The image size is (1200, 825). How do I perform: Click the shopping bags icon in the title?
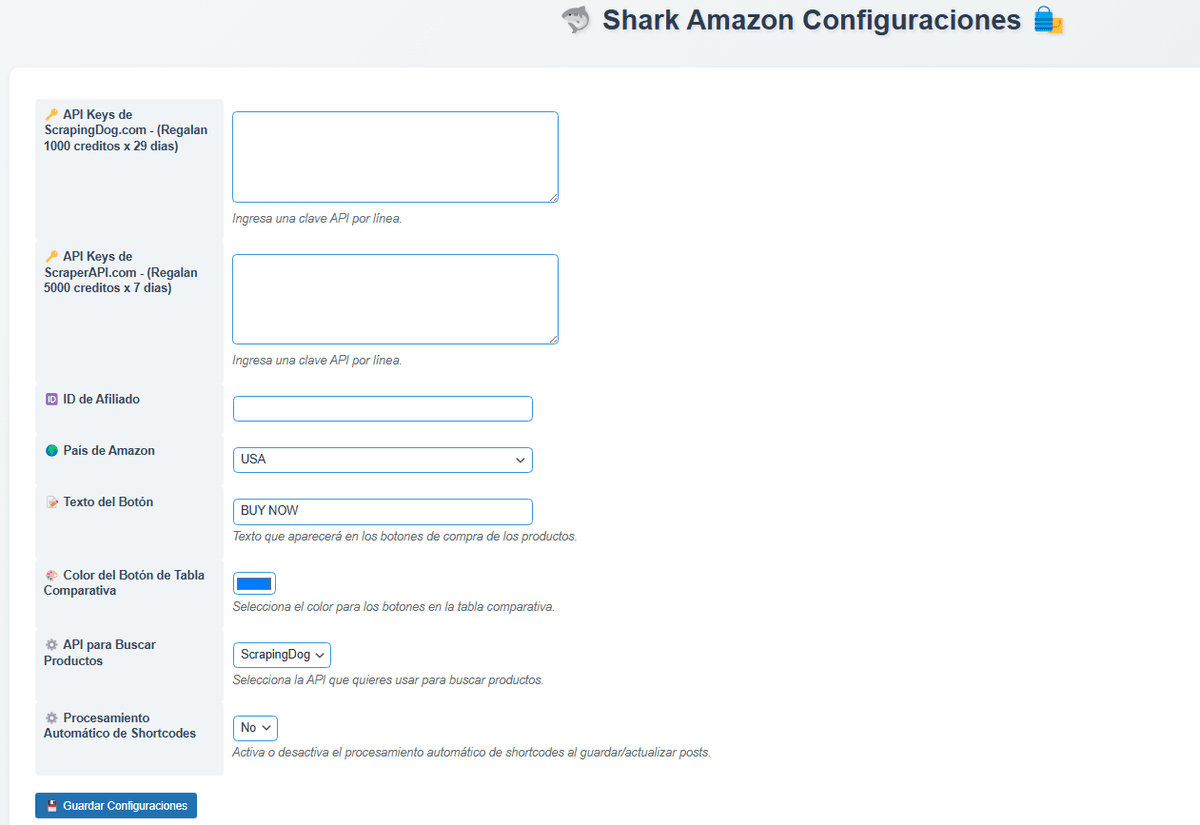(1048, 21)
